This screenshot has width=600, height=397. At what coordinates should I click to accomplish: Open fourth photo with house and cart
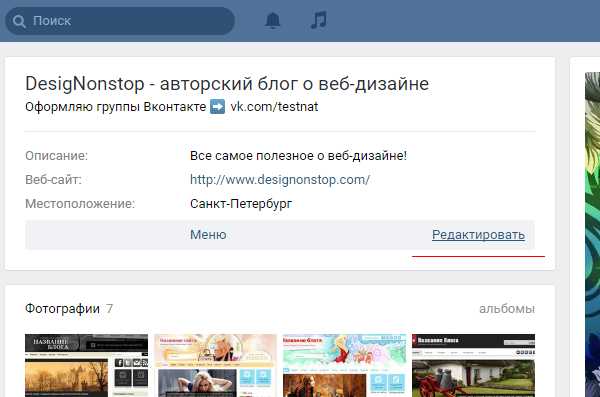(473, 365)
